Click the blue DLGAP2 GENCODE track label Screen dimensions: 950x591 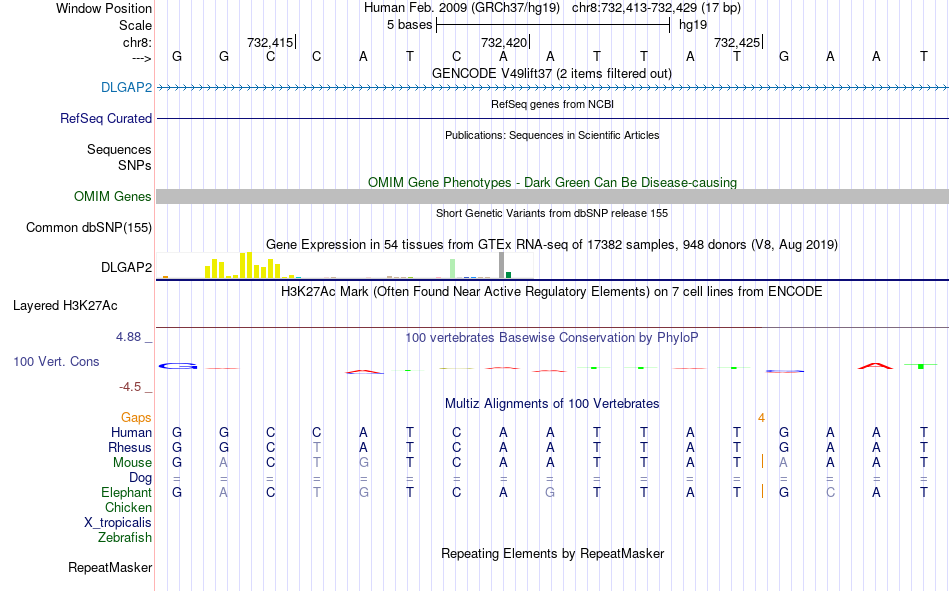tap(126, 87)
